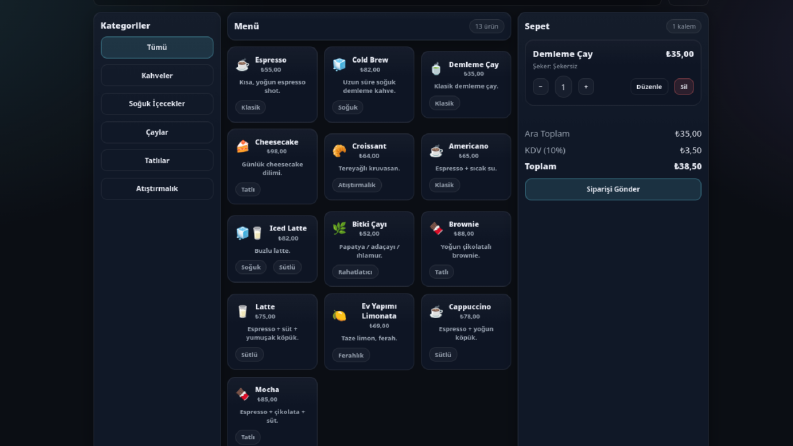Click the Demleme Çay tea cup icon

[436, 68]
